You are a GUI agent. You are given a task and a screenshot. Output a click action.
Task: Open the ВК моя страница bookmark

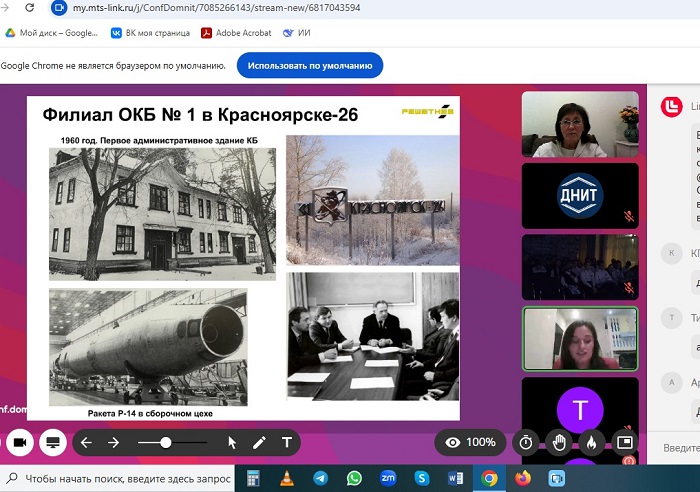149,32
